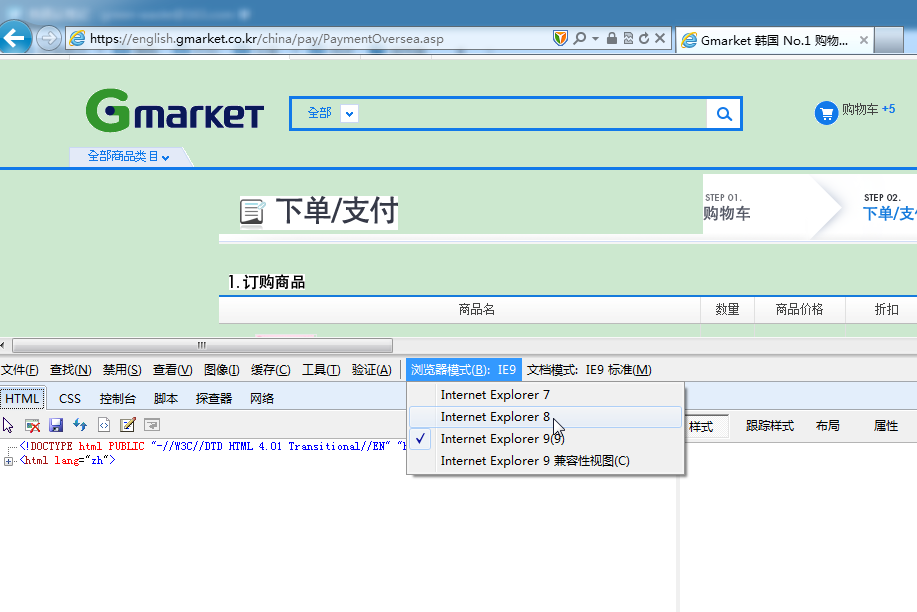
Task: Open the 禁用(S) menu
Action: (x=122, y=370)
